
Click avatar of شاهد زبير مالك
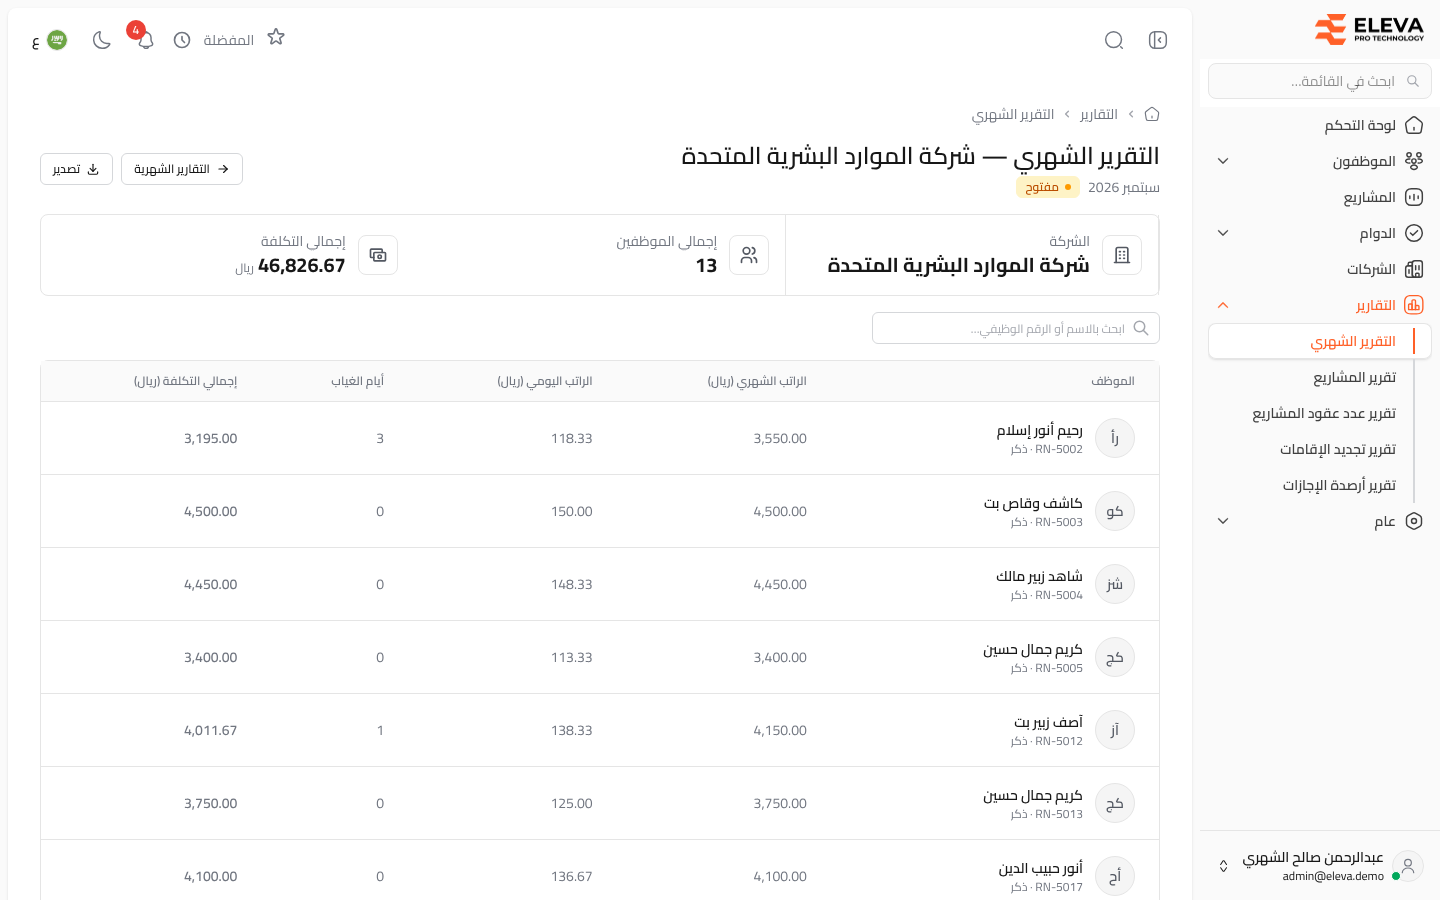click(1115, 584)
